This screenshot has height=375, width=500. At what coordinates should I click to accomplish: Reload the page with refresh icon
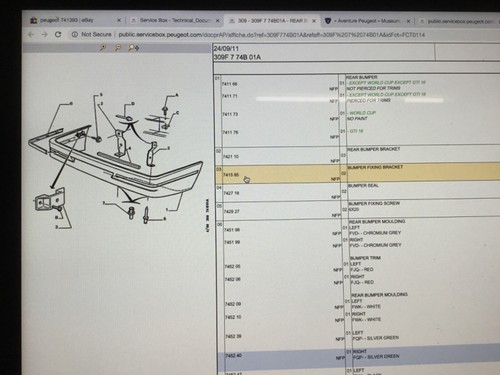[x=58, y=34]
